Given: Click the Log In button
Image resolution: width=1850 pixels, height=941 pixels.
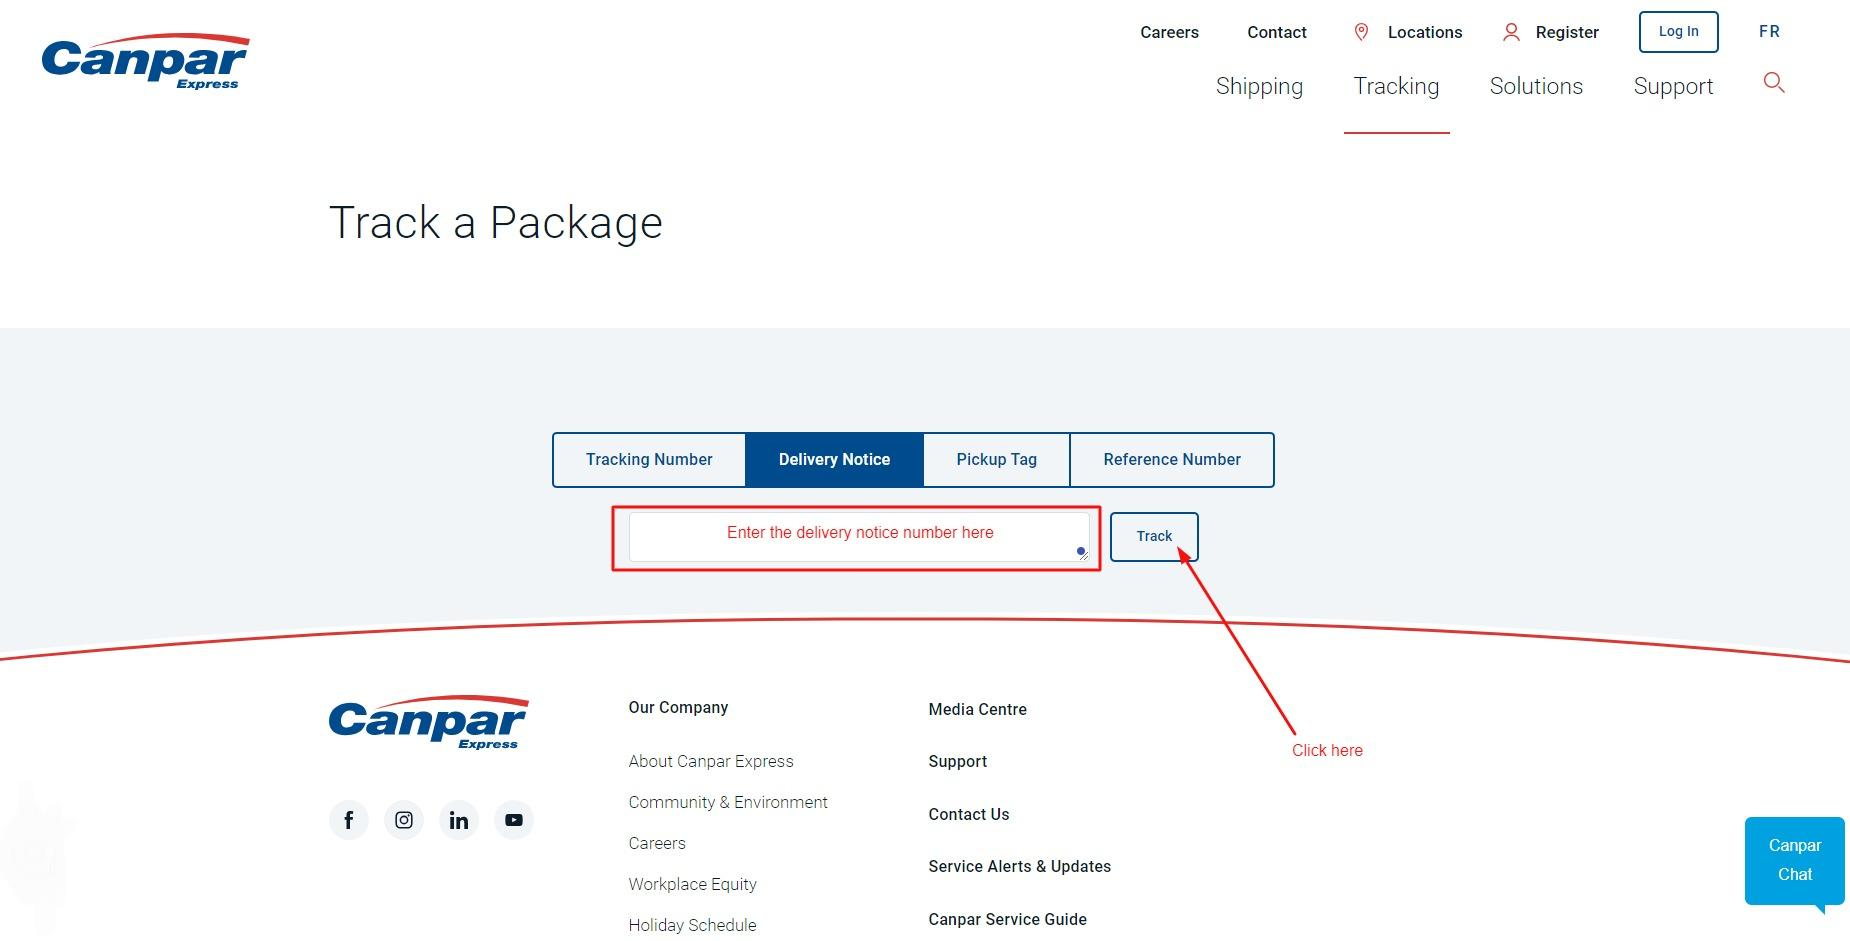Looking at the screenshot, I should coord(1678,32).
